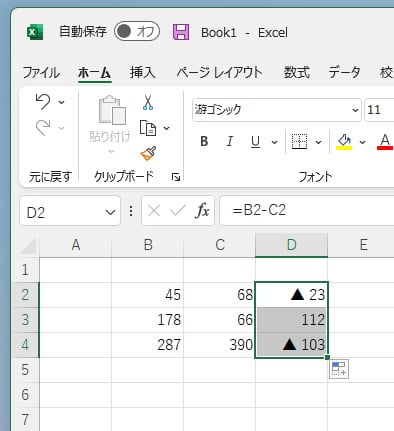Open the Auto Fill Options button
Viewport: 394px width, 431px height.
[x=339, y=369]
